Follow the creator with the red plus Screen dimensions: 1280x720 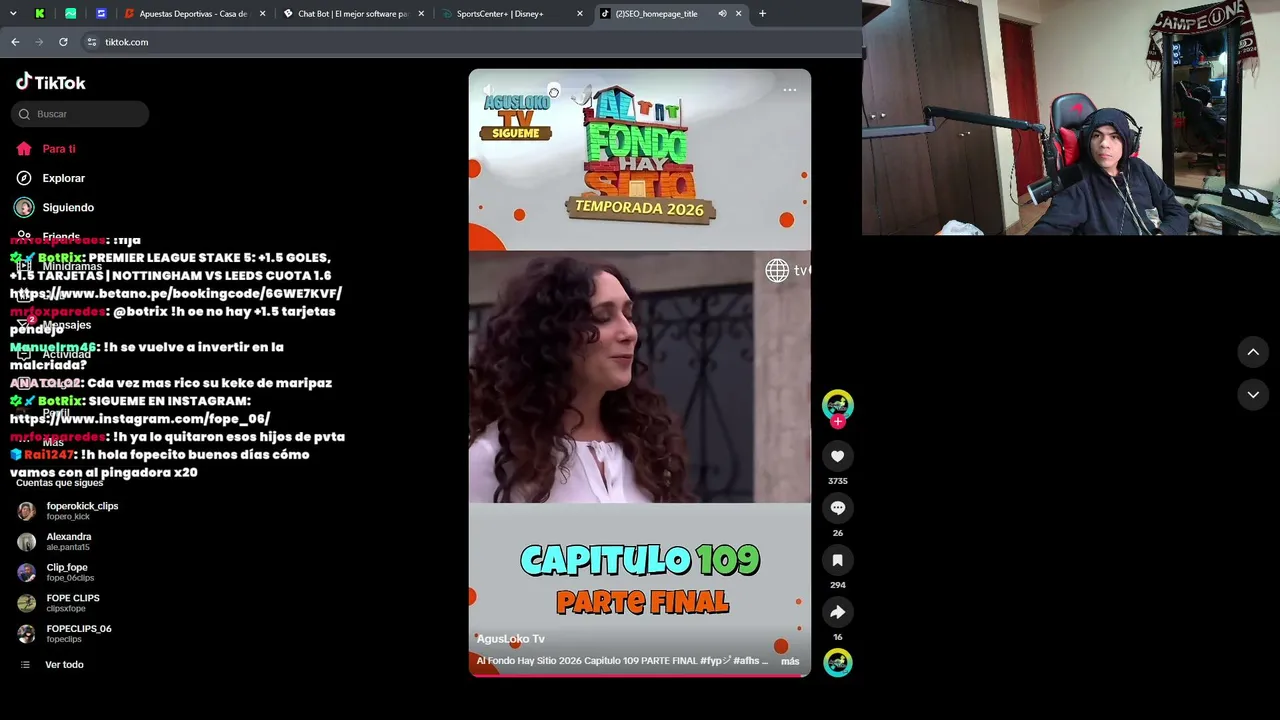838,422
